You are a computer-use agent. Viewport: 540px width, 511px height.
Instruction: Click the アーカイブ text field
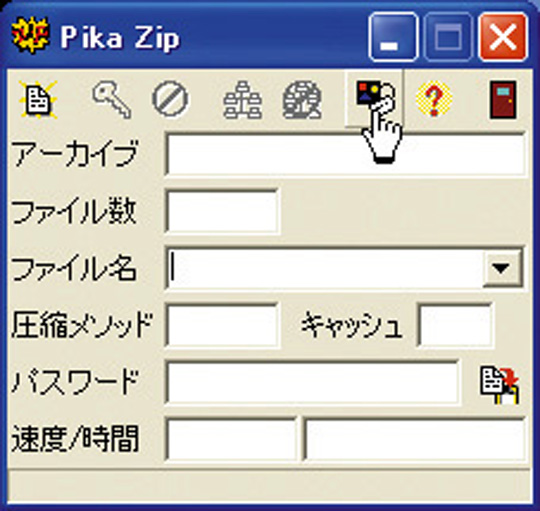pyautogui.click(x=345, y=154)
